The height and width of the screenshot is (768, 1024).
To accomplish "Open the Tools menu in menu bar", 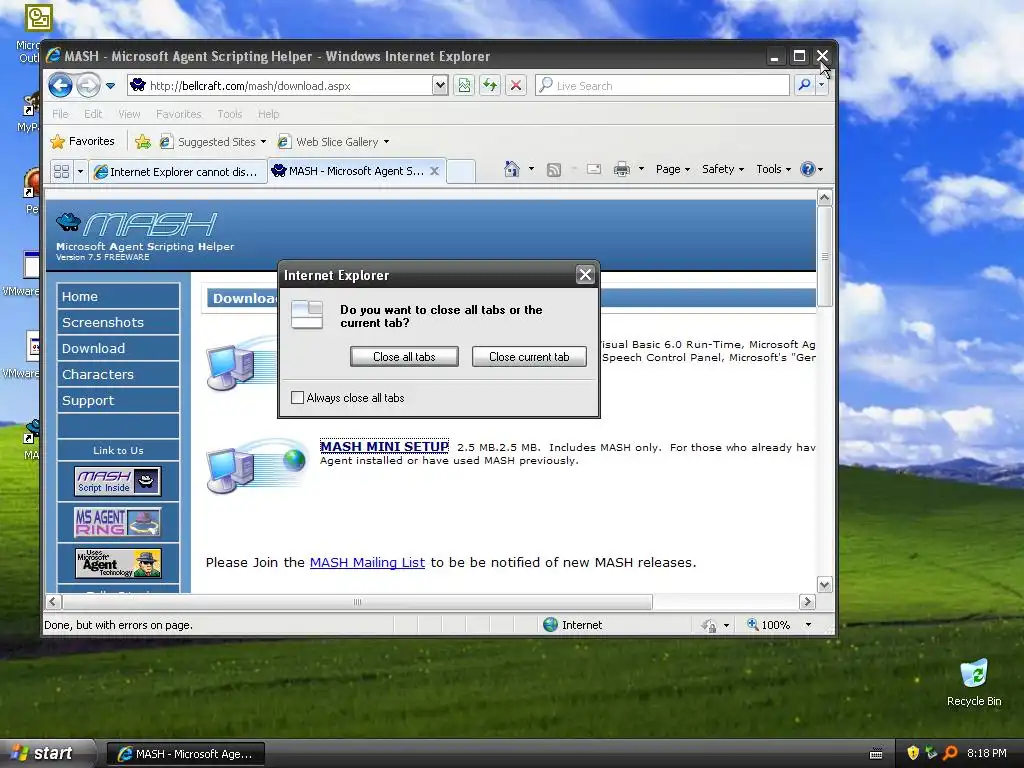I will (x=229, y=114).
